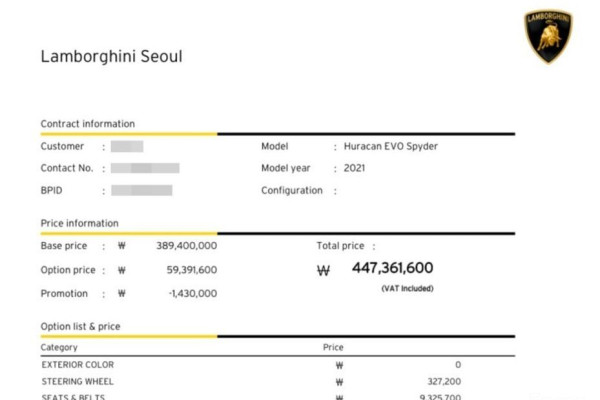
Task: Click the base price amount 389,400,000
Action: (187, 245)
